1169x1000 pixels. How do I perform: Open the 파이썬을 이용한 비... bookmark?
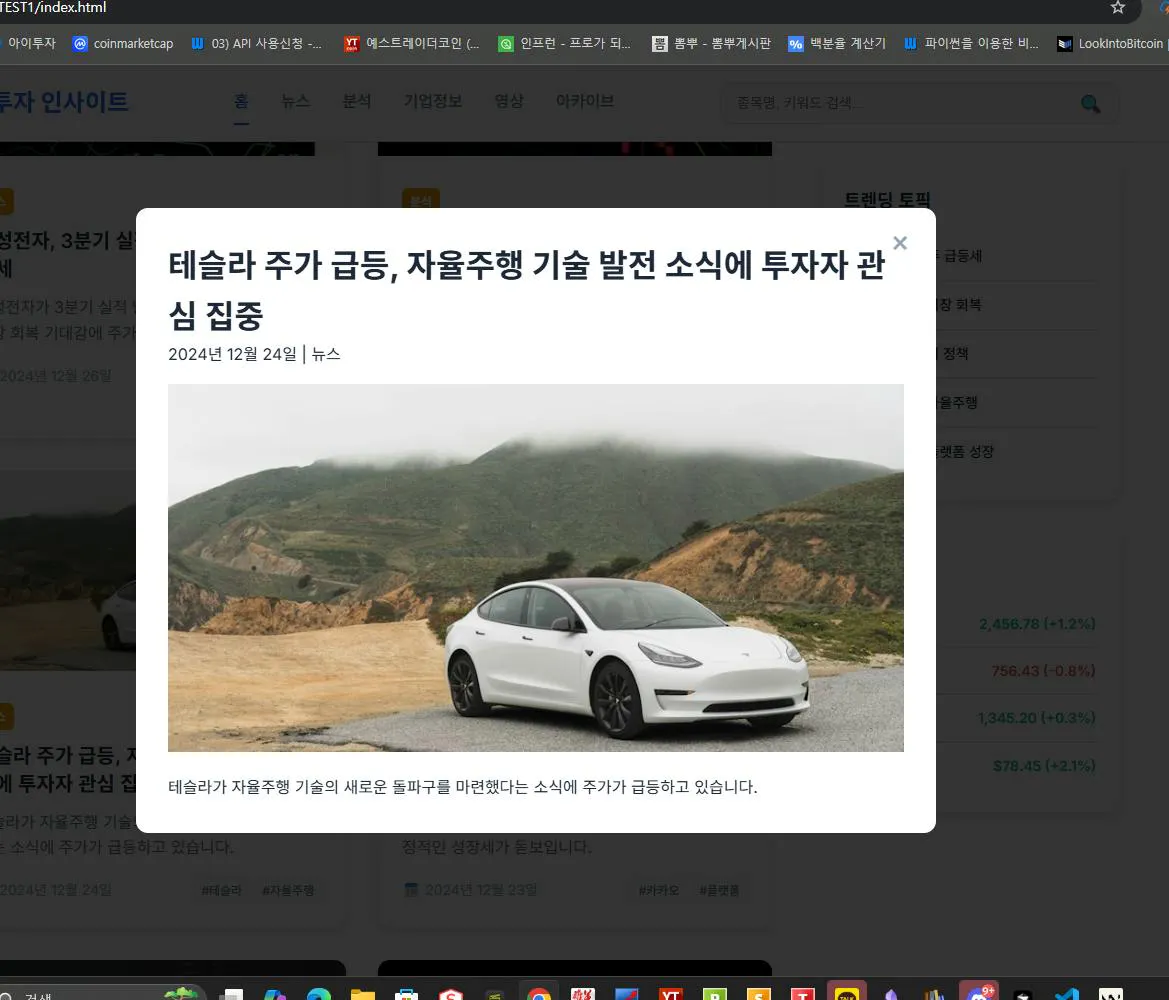971,44
